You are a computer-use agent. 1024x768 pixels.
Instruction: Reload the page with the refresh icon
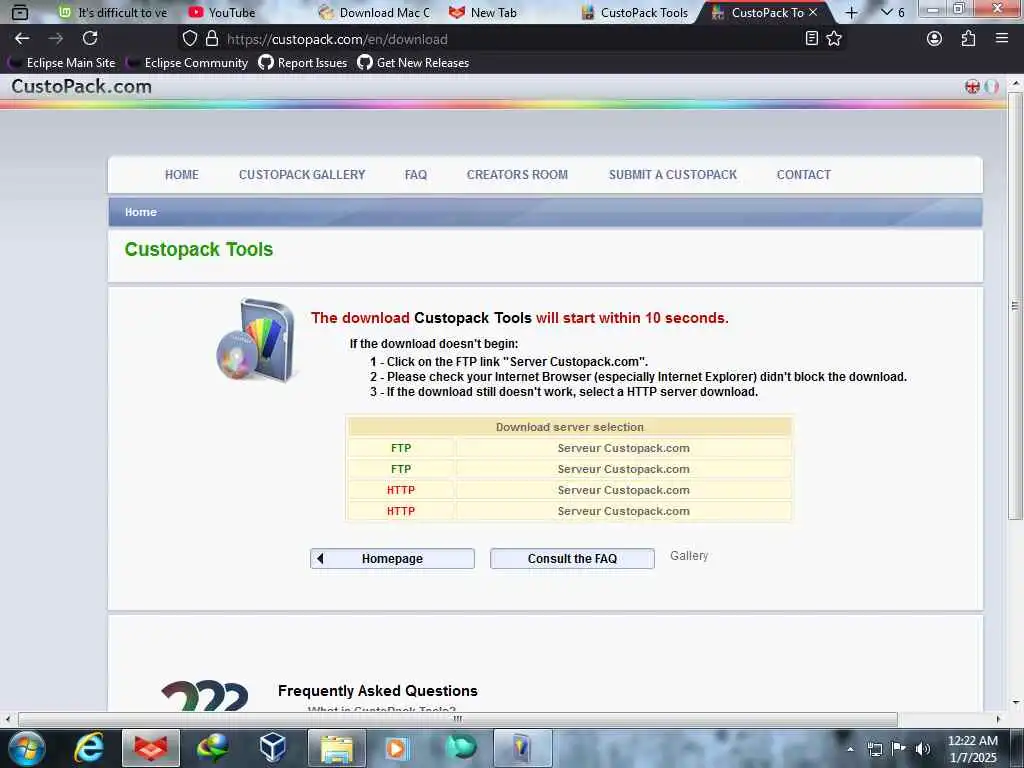click(90, 39)
